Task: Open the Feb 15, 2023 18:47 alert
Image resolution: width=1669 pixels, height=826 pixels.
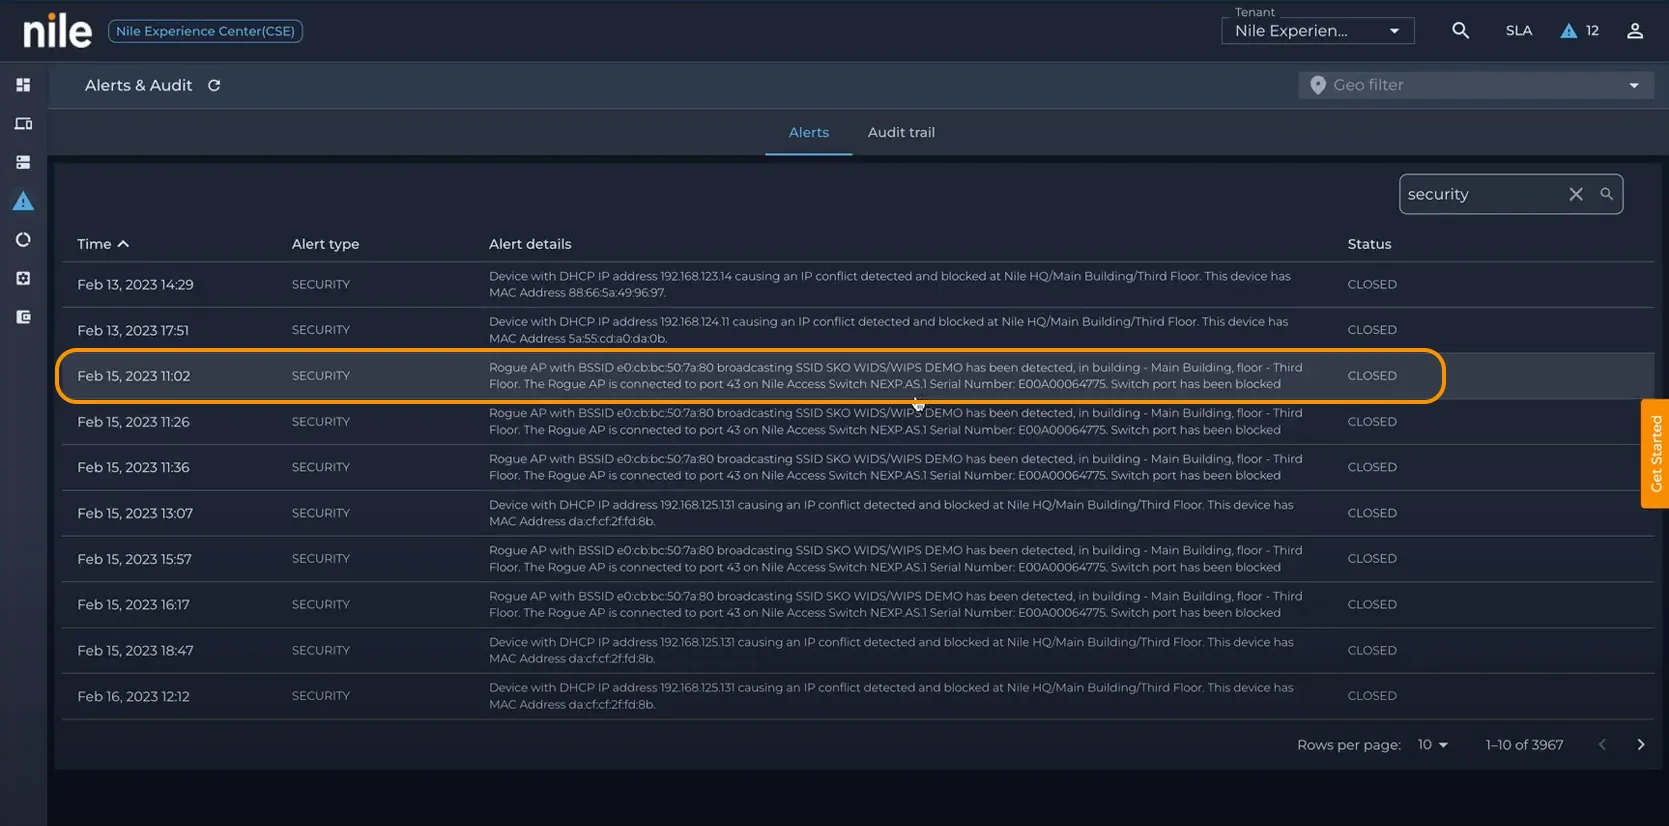Action: pos(858,650)
